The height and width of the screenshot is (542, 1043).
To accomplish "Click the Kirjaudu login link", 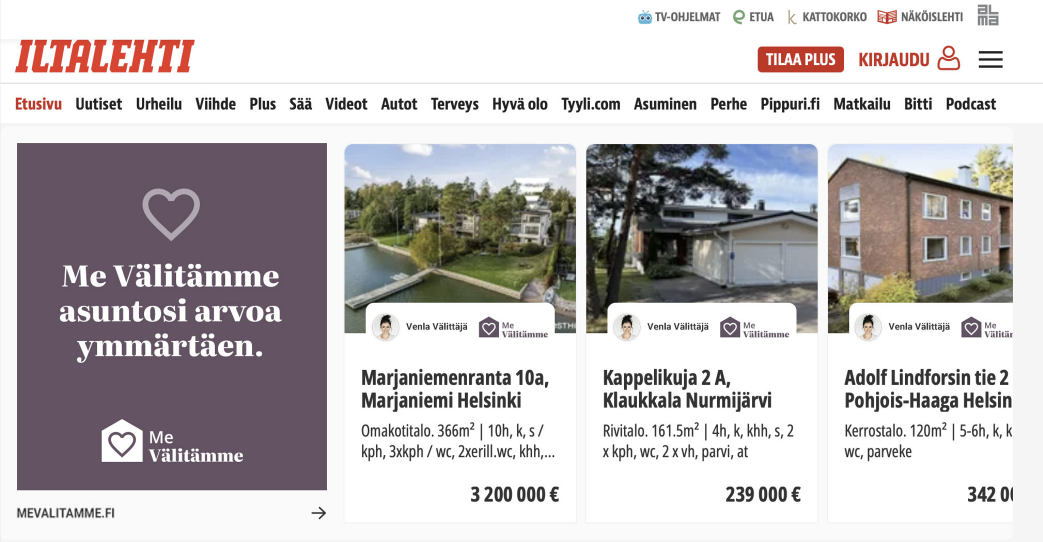I will coord(893,60).
